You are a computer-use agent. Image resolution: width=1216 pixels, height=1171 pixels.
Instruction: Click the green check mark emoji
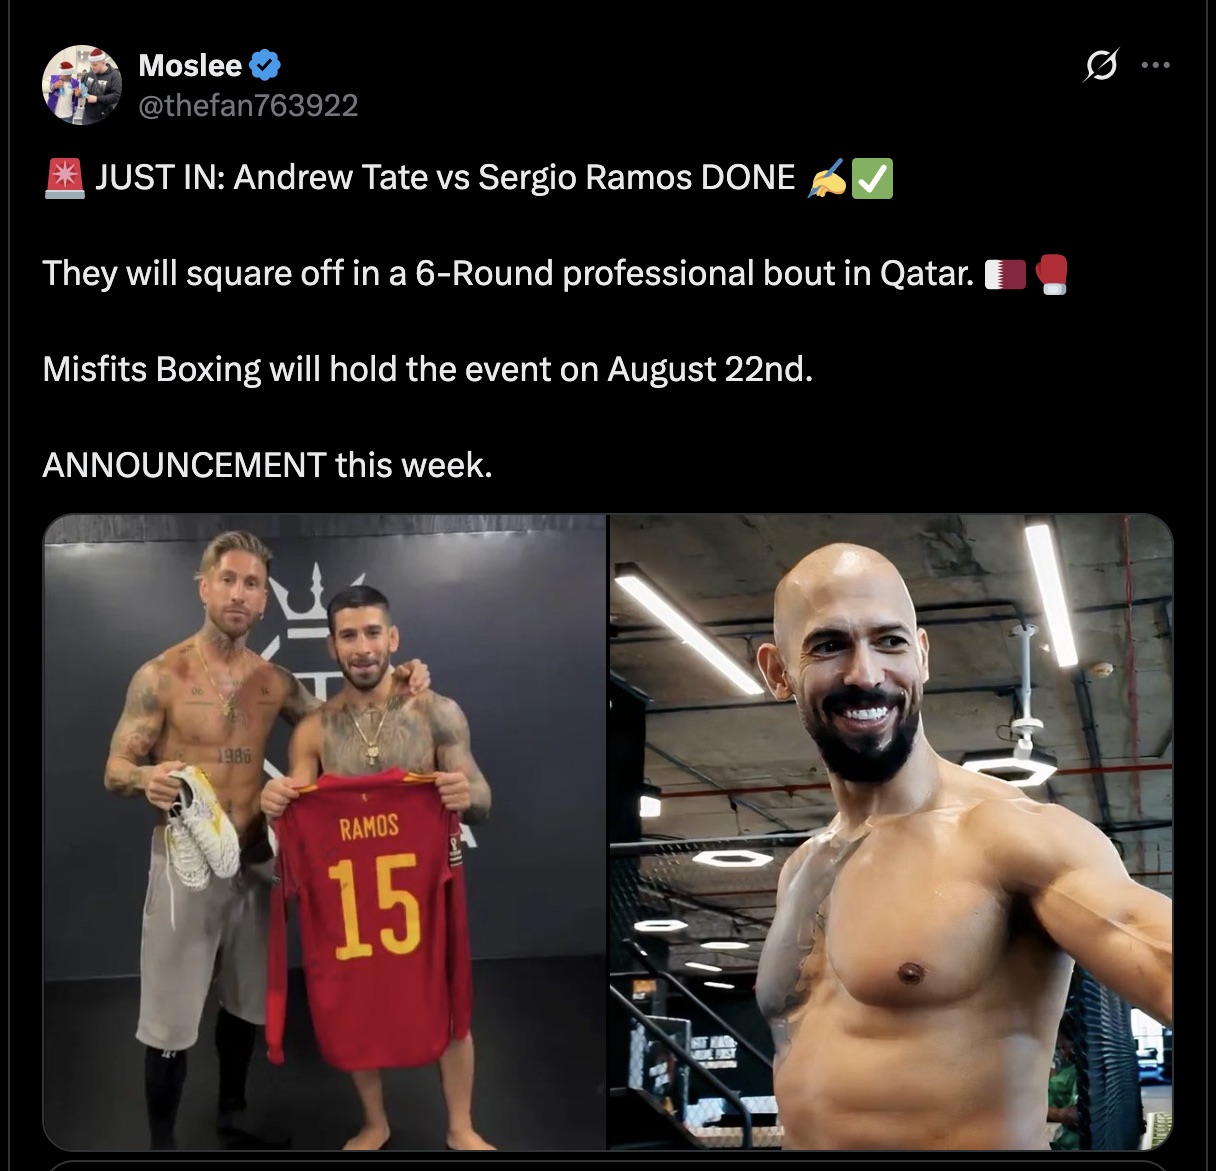(x=872, y=179)
